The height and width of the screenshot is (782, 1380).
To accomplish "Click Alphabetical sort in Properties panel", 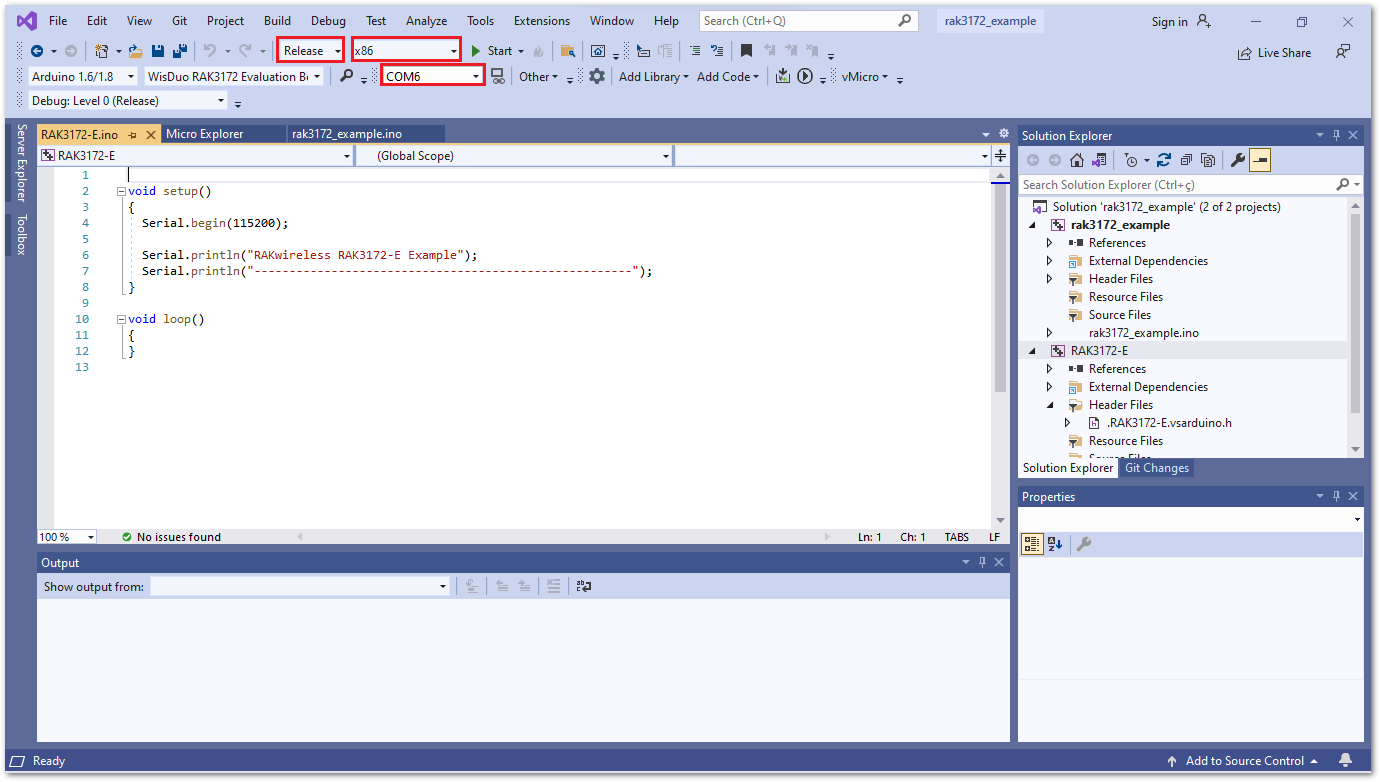I will (x=1055, y=544).
